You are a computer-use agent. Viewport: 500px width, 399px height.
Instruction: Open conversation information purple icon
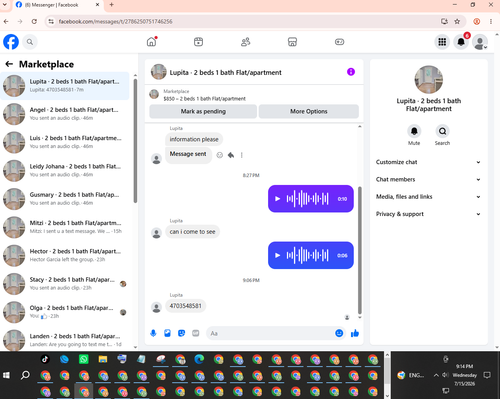tap(351, 72)
